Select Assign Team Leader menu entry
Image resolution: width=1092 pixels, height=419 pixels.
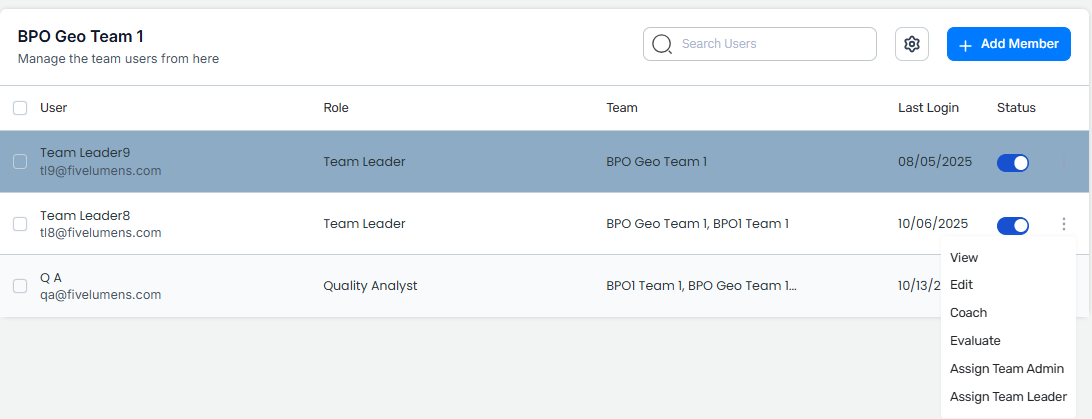[1008, 397]
